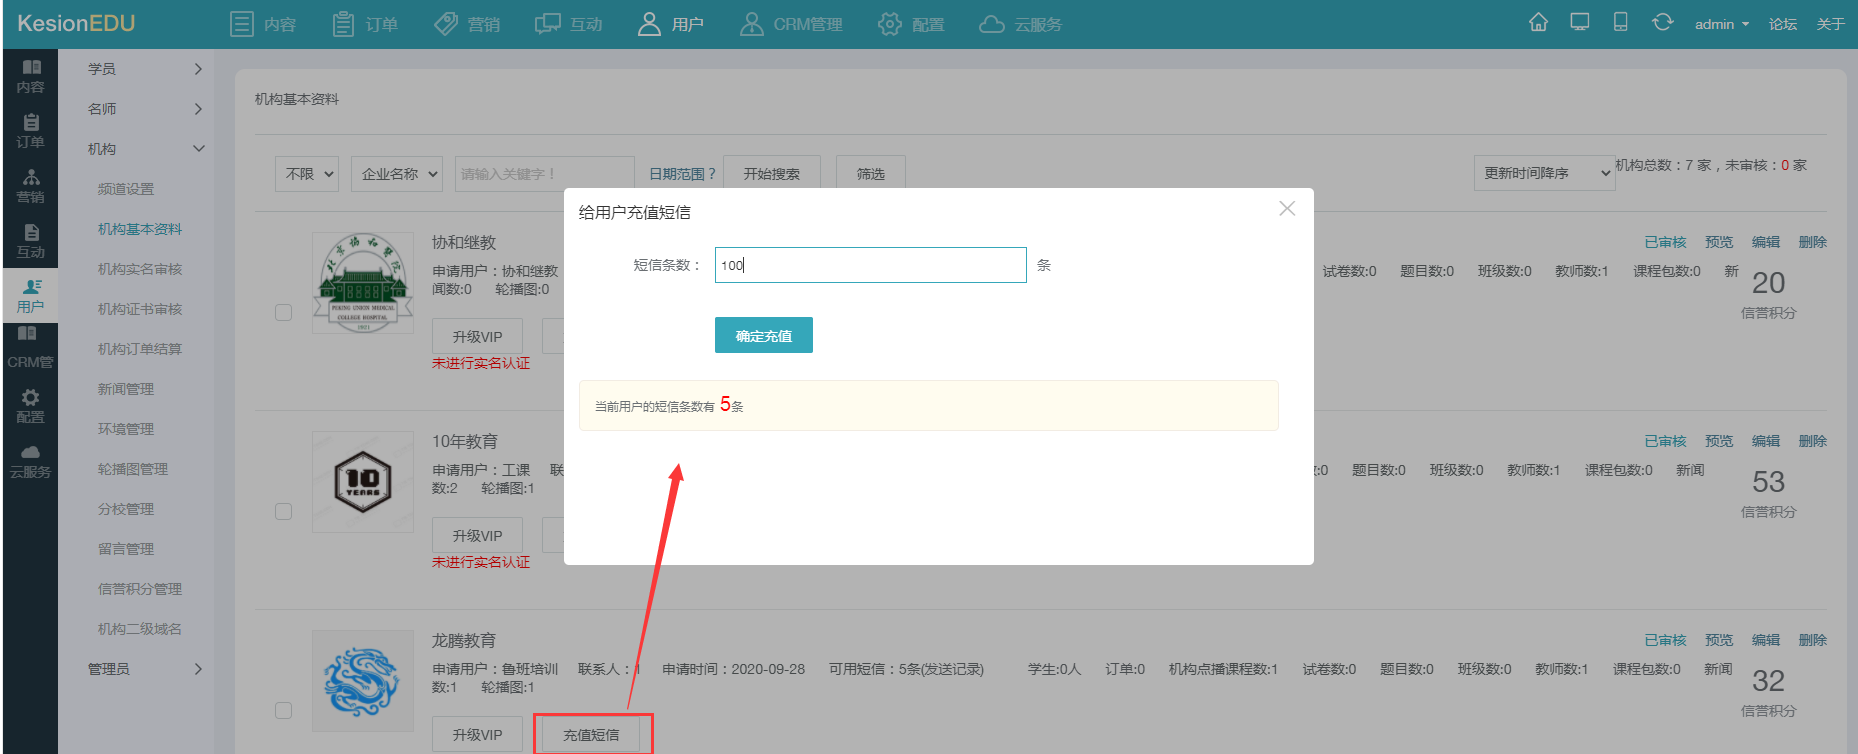1858x754 pixels.
Task: Open the 营销 top navigation menu
Action: tap(467, 24)
